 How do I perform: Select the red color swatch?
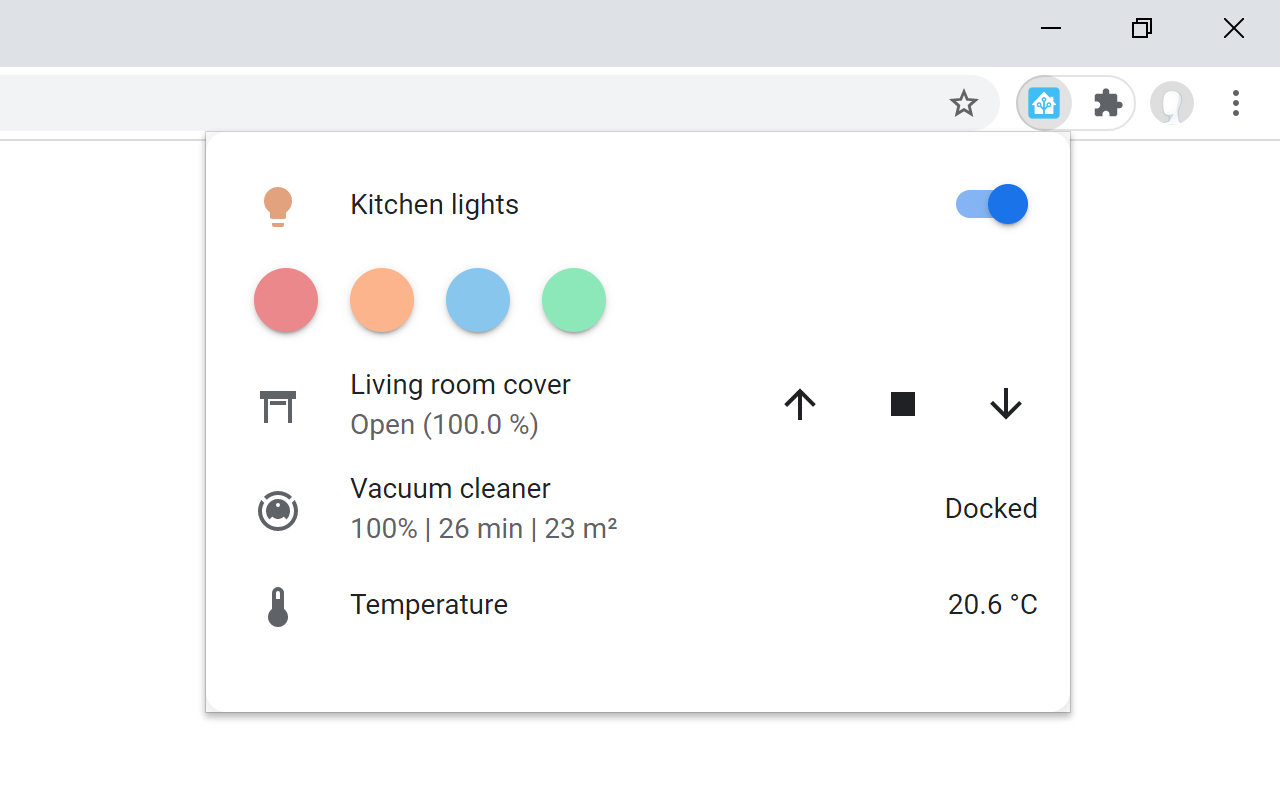[x=286, y=300]
